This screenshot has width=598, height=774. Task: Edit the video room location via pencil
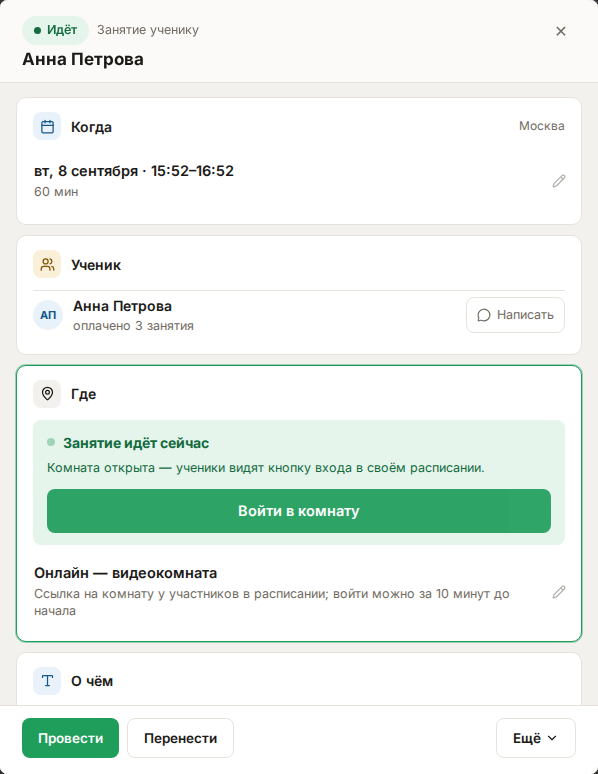[x=558, y=592]
